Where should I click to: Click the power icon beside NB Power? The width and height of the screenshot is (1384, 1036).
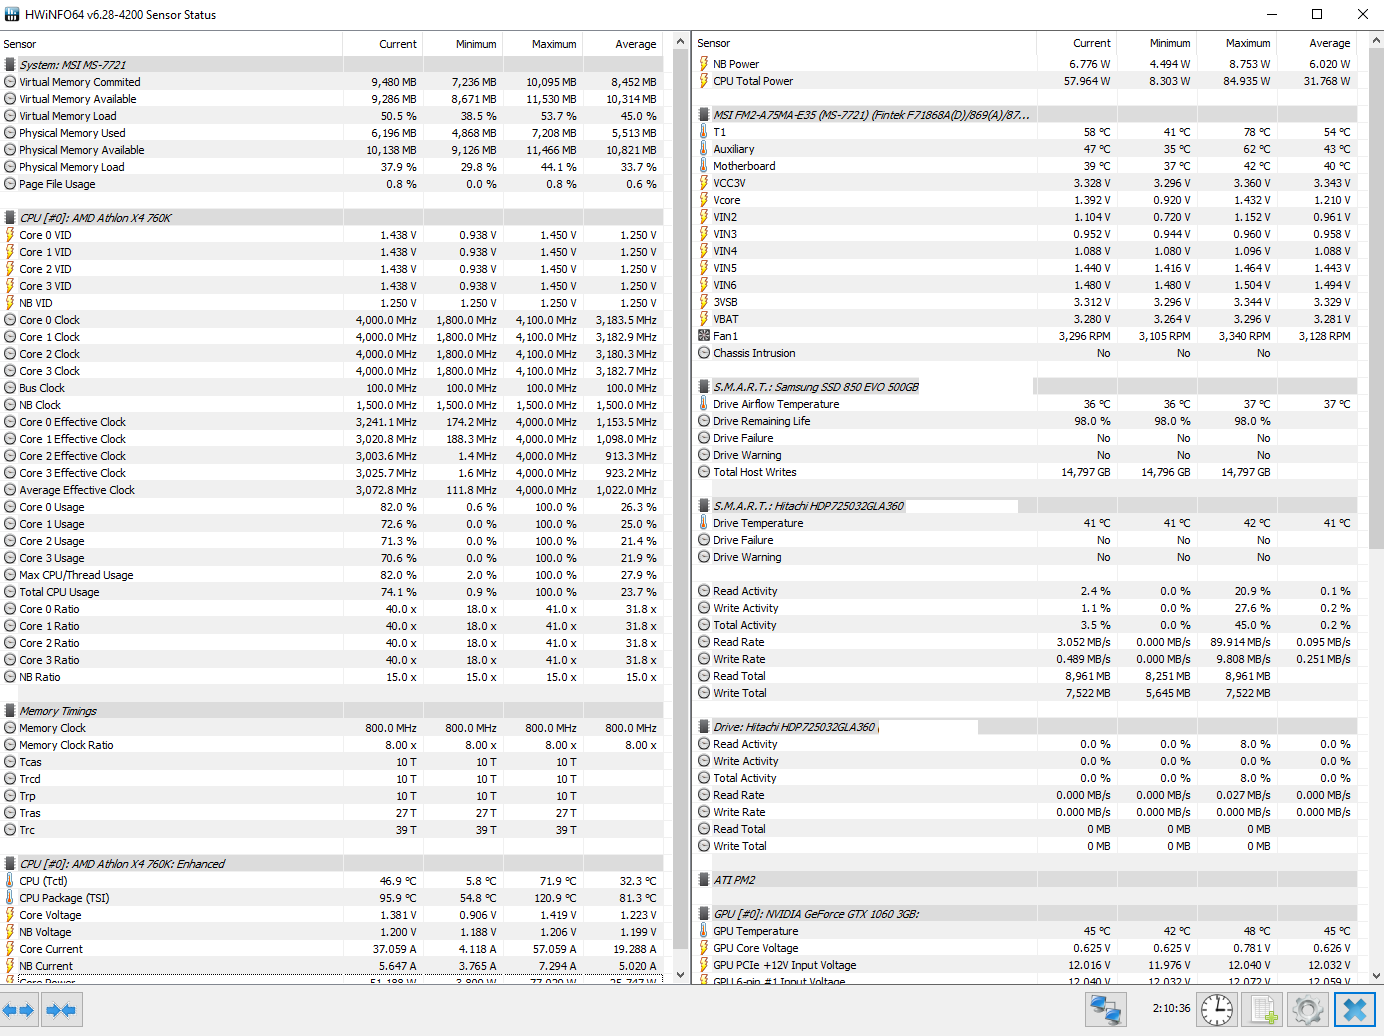[704, 64]
